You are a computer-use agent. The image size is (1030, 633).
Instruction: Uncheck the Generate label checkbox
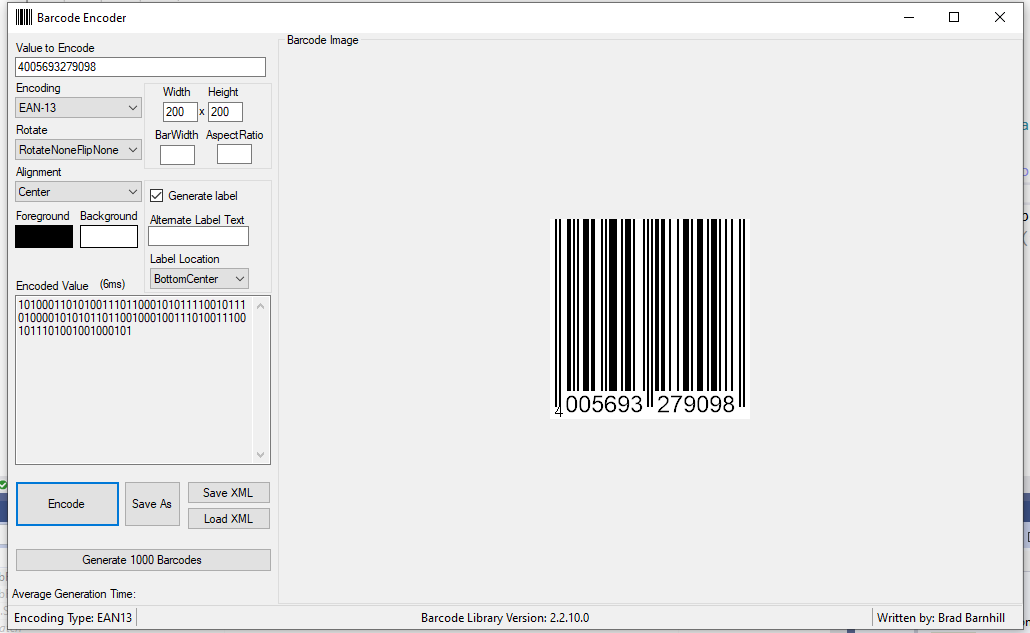point(156,196)
